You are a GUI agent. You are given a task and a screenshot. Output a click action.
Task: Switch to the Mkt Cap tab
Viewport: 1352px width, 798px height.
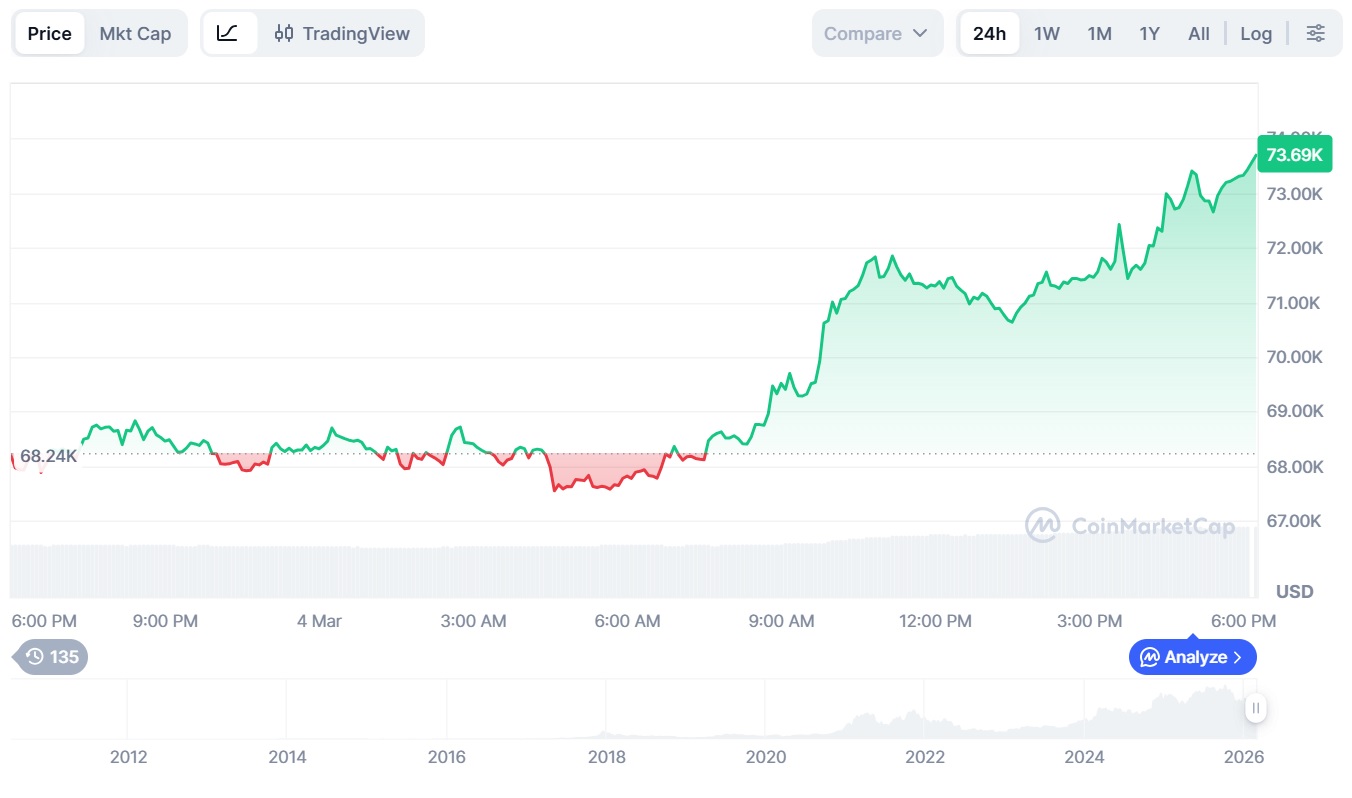(x=135, y=33)
